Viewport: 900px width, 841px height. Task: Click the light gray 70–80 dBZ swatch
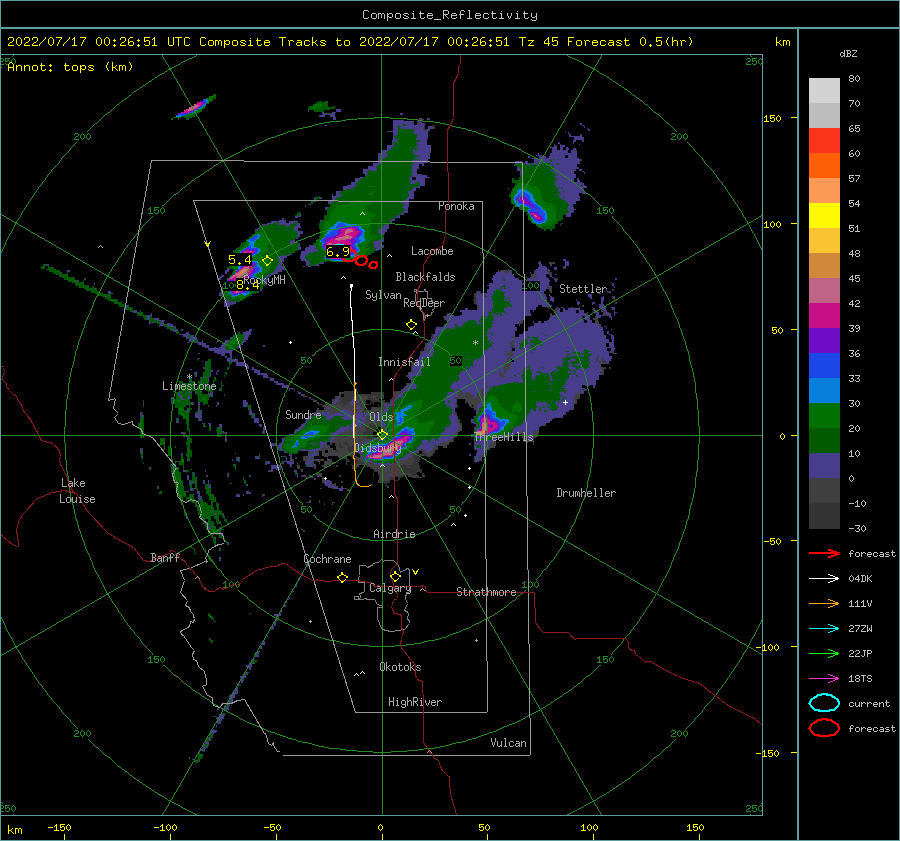pos(824,91)
